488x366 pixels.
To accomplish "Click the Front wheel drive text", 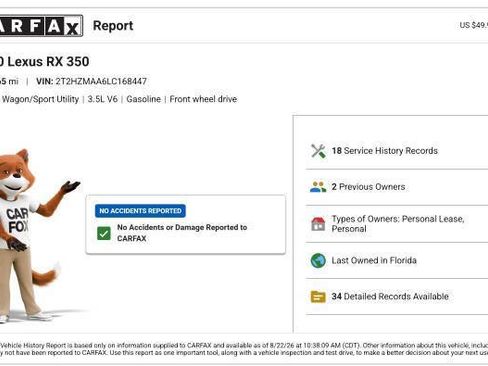I will [x=203, y=99].
